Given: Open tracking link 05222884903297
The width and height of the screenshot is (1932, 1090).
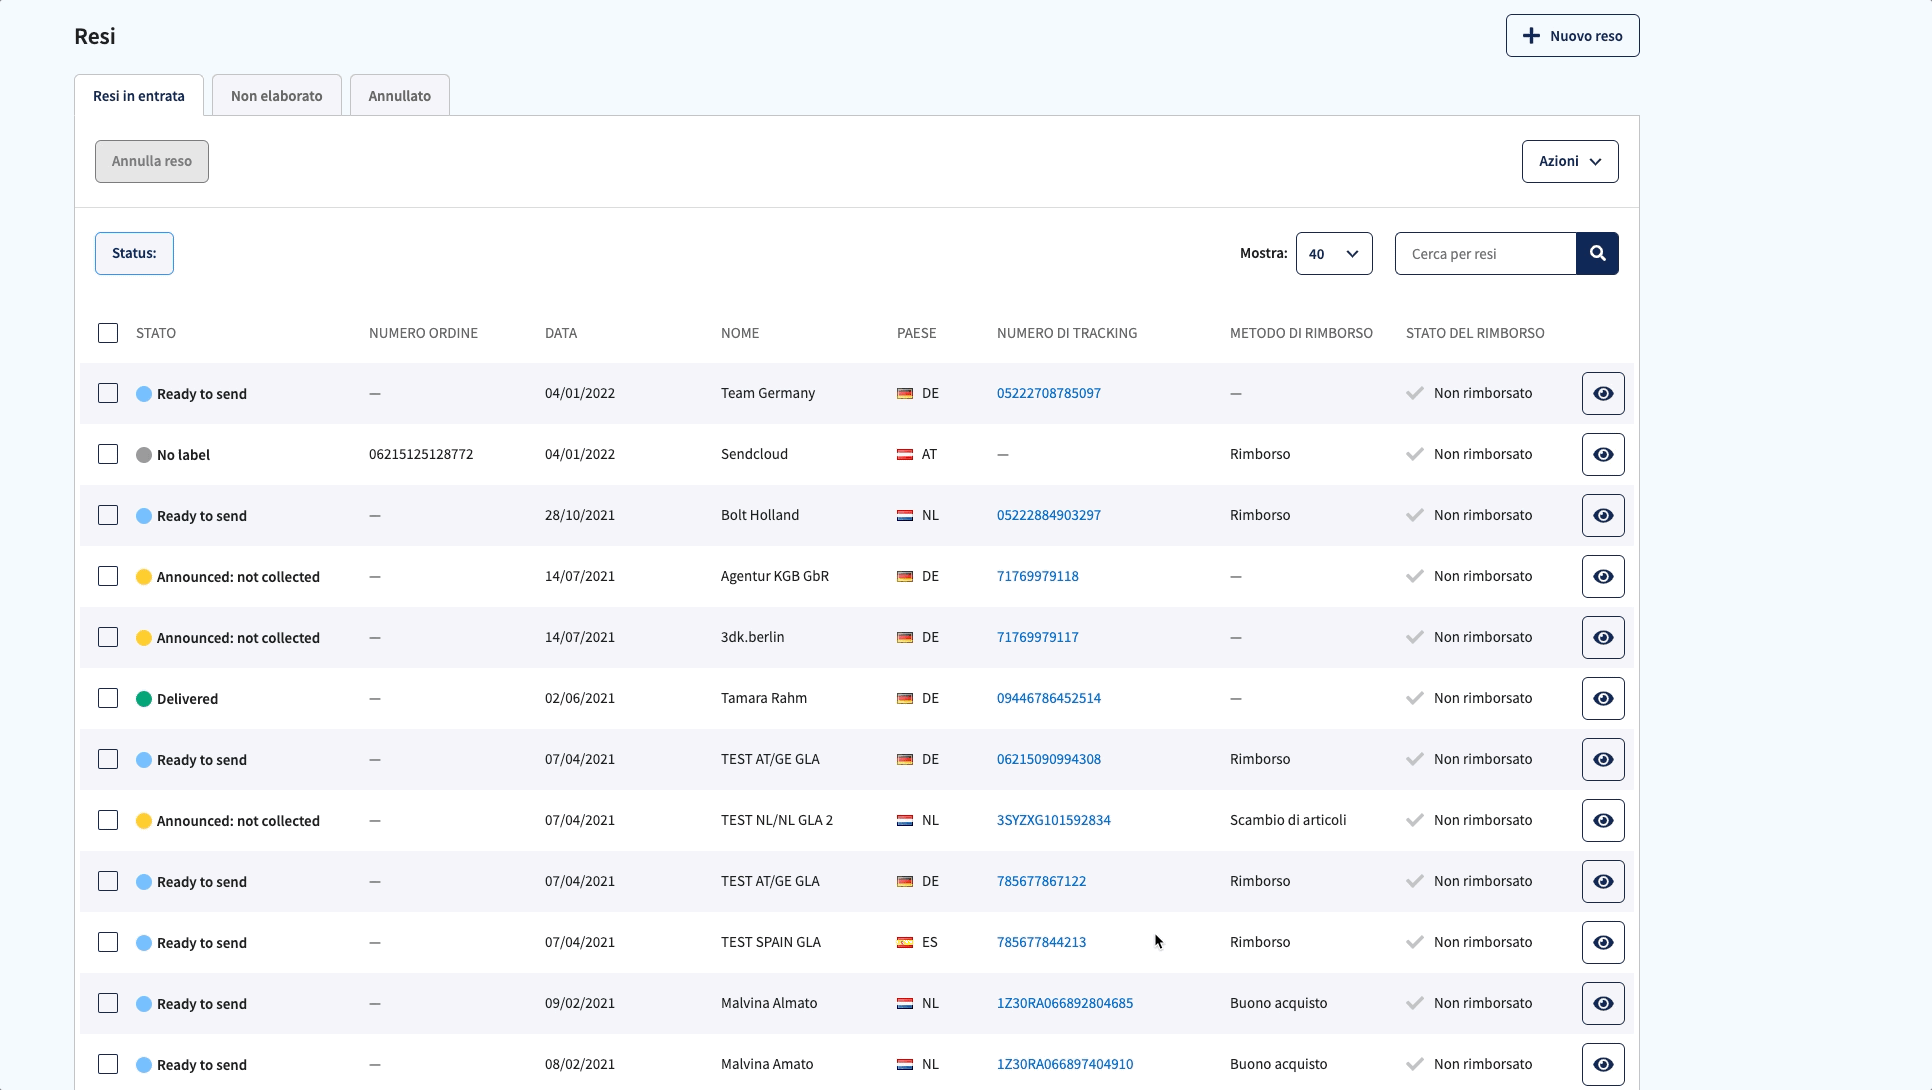Looking at the screenshot, I should [1049, 515].
